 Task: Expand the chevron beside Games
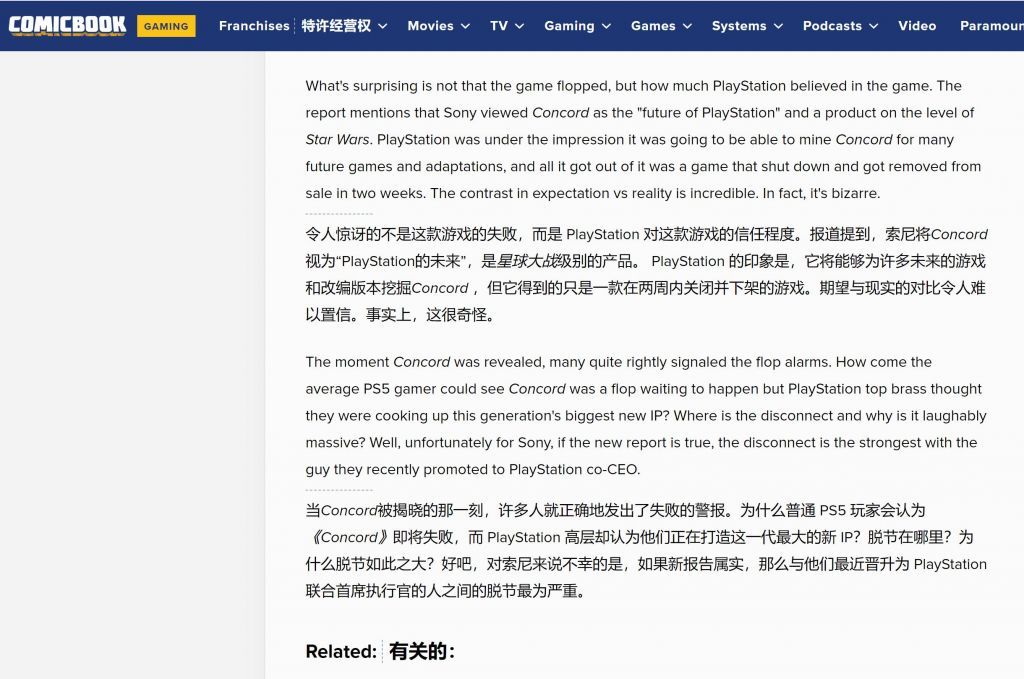pos(687,26)
